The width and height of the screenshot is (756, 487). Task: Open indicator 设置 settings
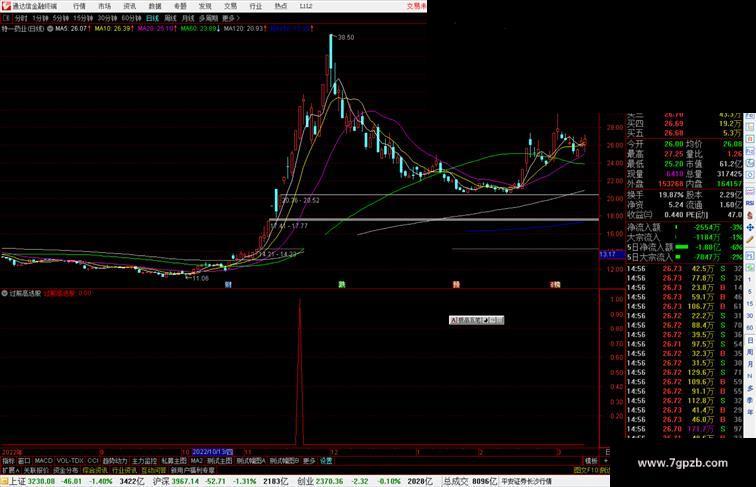pos(326,461)
